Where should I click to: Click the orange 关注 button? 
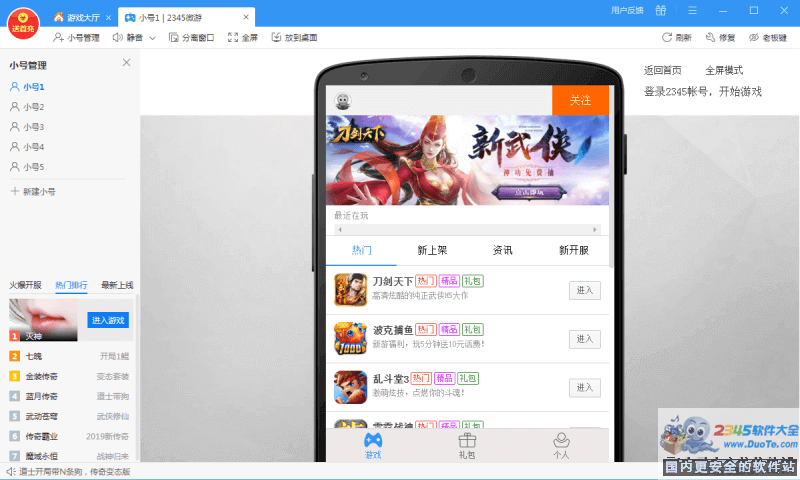(580, 100)
